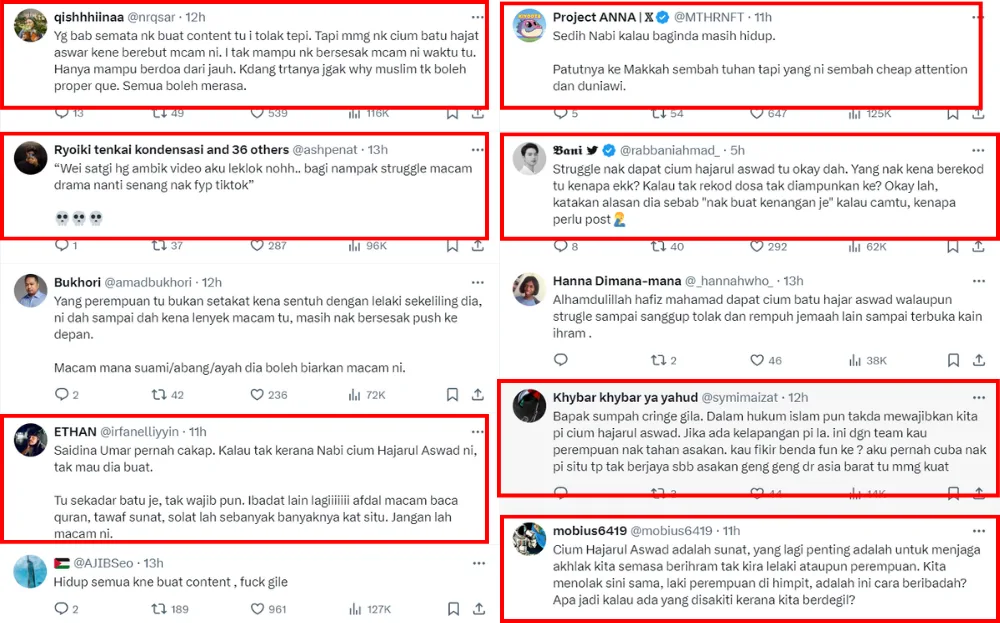Open Bukhori's profile avatar
This screenshot has height=623, width=1000.
29,291
